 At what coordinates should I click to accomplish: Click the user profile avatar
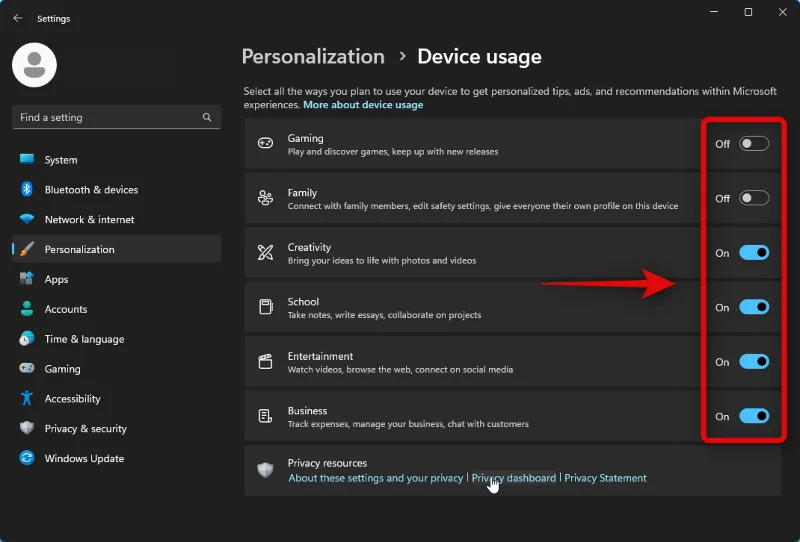[34, 65]
